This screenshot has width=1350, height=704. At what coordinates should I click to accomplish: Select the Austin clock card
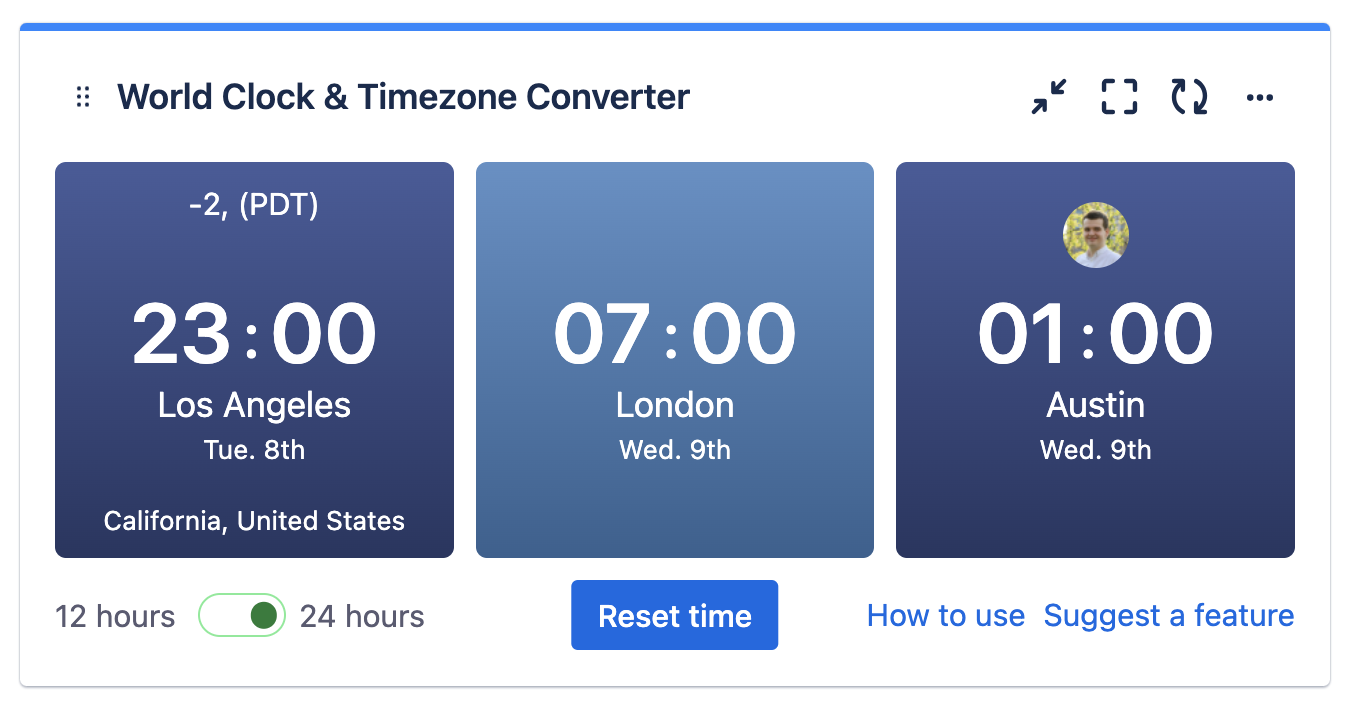point(1095,360)
